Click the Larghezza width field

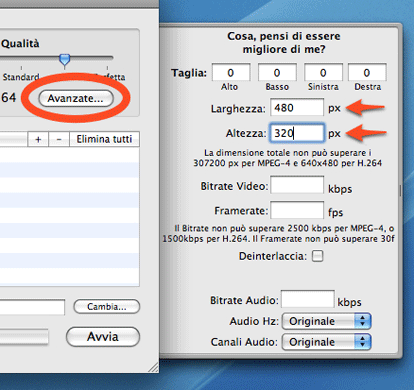point(297,108)
